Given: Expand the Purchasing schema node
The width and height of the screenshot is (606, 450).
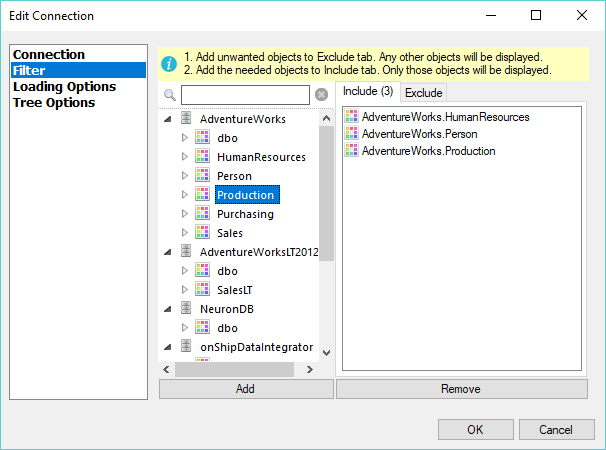Looking at the screenshot, I should (185, 213).
